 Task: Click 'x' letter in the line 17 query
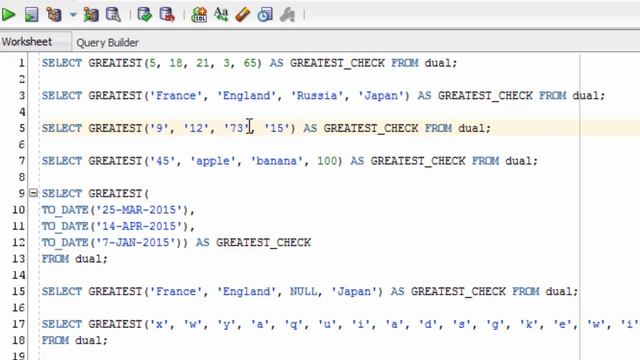pyautogui.click(x=160, y=324)
